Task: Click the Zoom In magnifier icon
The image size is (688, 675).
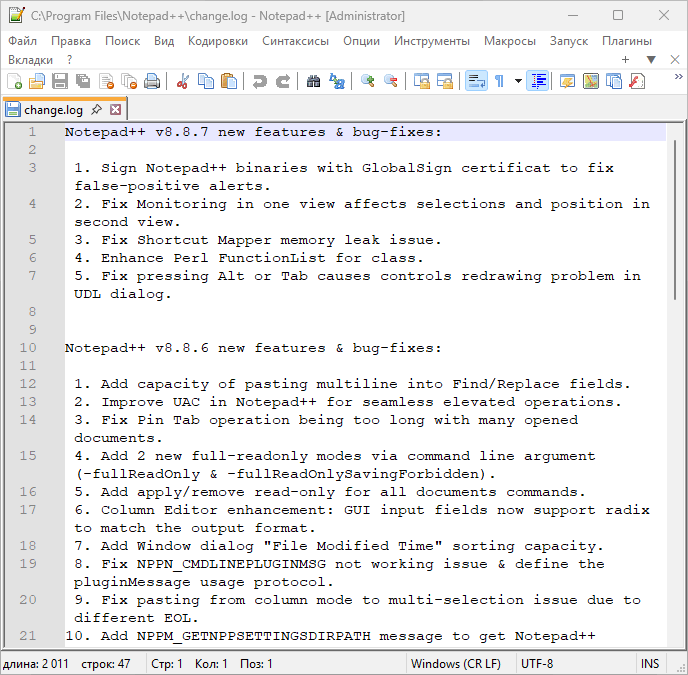Action: point(368,81)
